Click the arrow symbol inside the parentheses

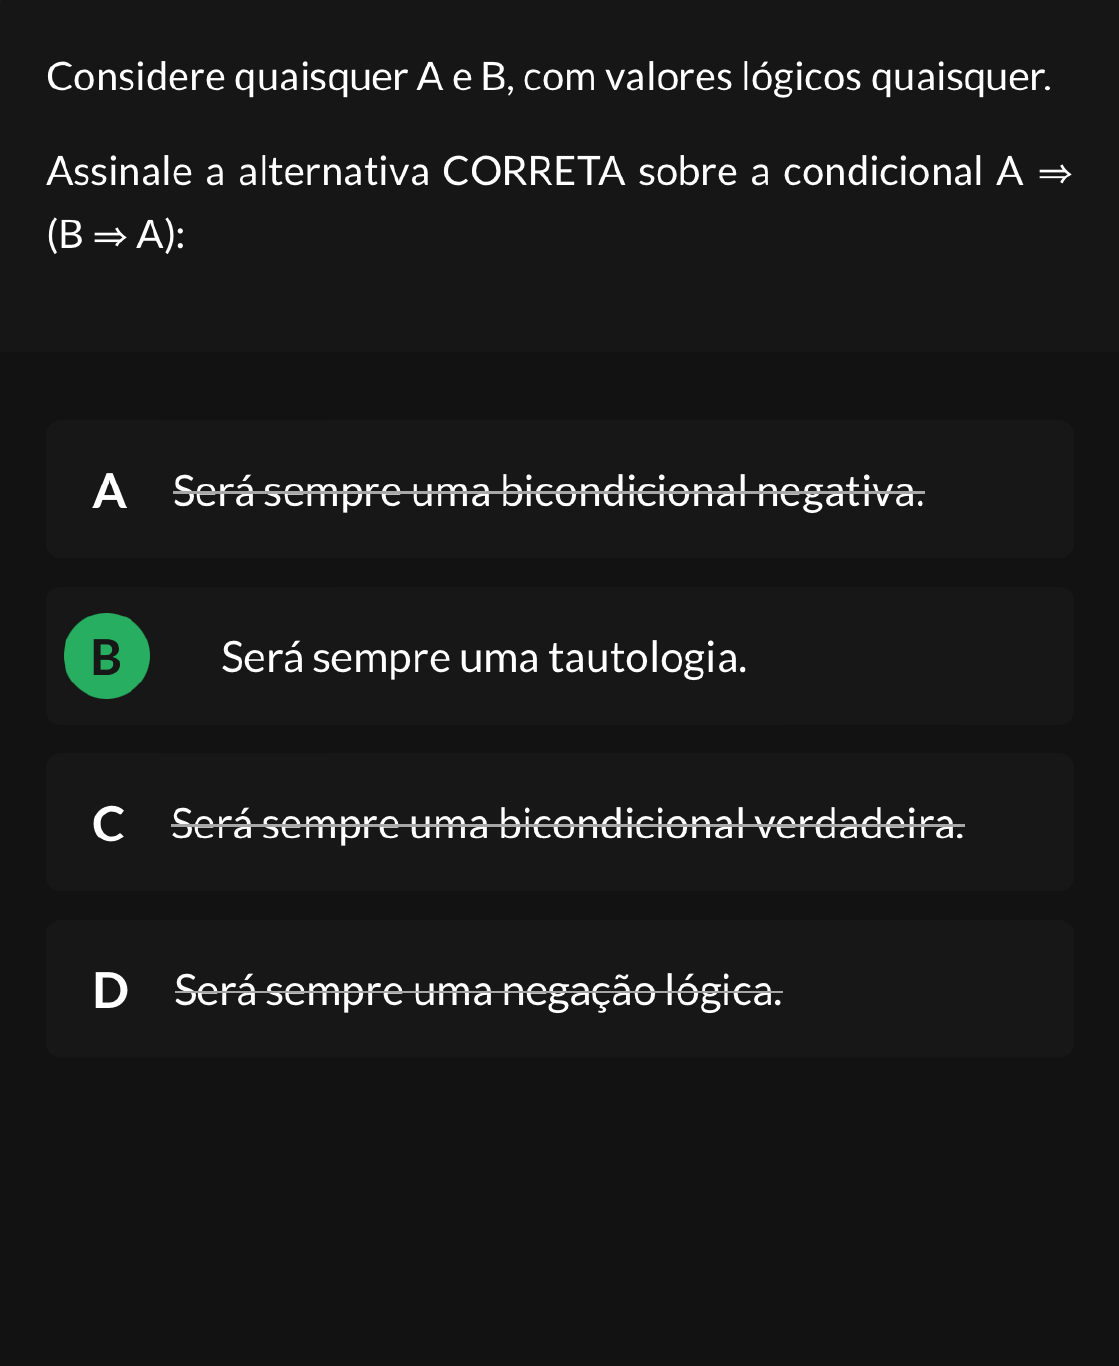click(x=110, y=236)
